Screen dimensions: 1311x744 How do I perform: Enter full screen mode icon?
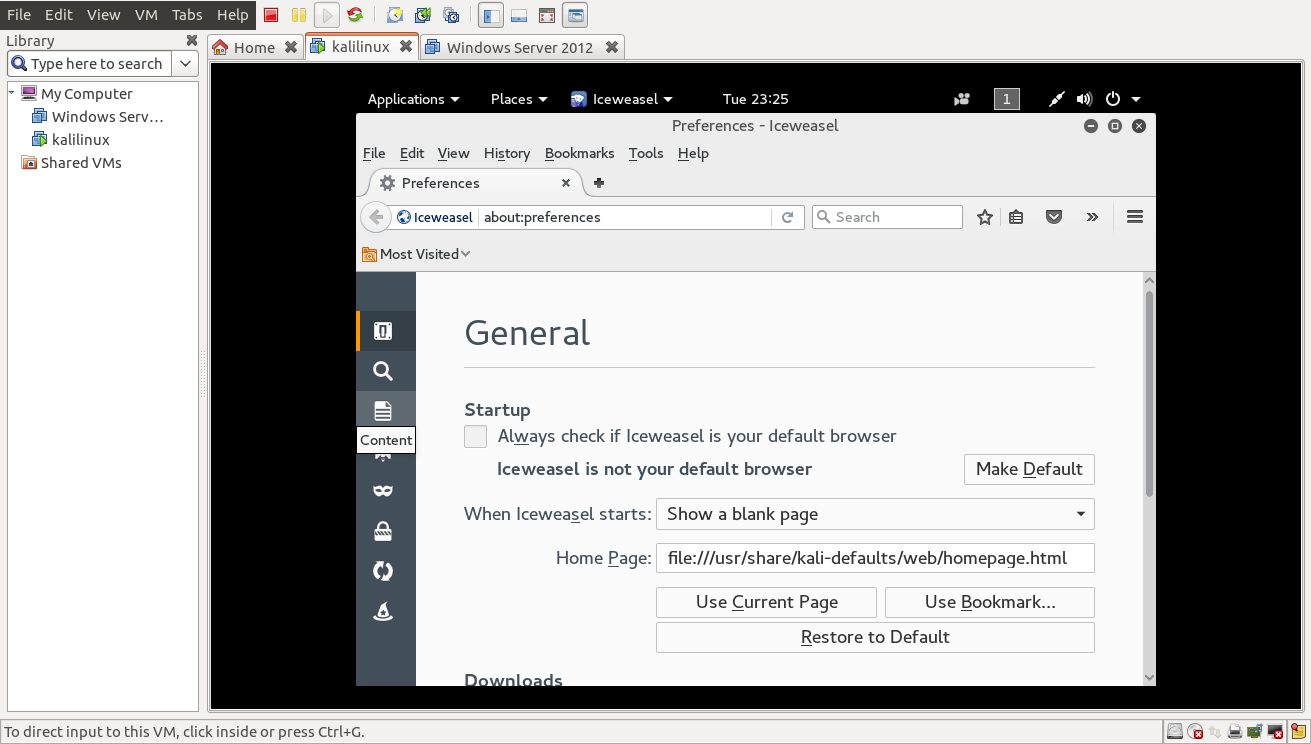546,15
